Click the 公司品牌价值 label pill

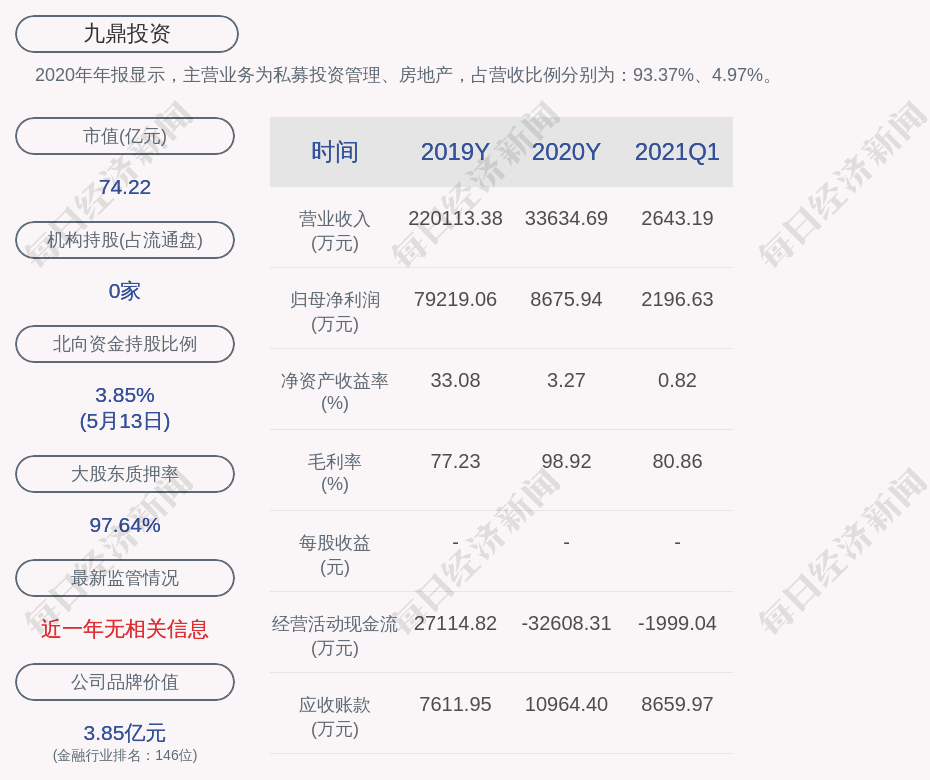tap(125, 682)
